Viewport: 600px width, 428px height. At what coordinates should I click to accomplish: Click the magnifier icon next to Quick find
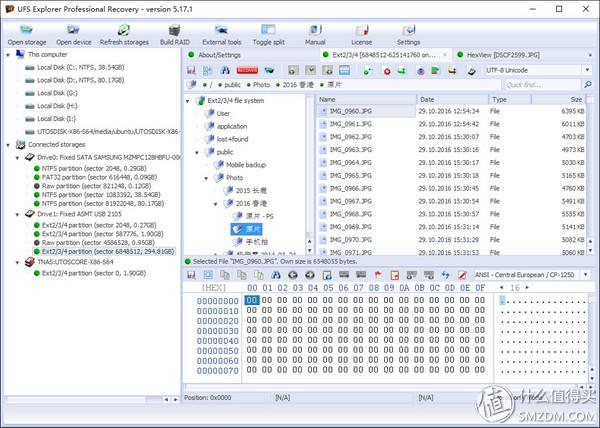588,85
